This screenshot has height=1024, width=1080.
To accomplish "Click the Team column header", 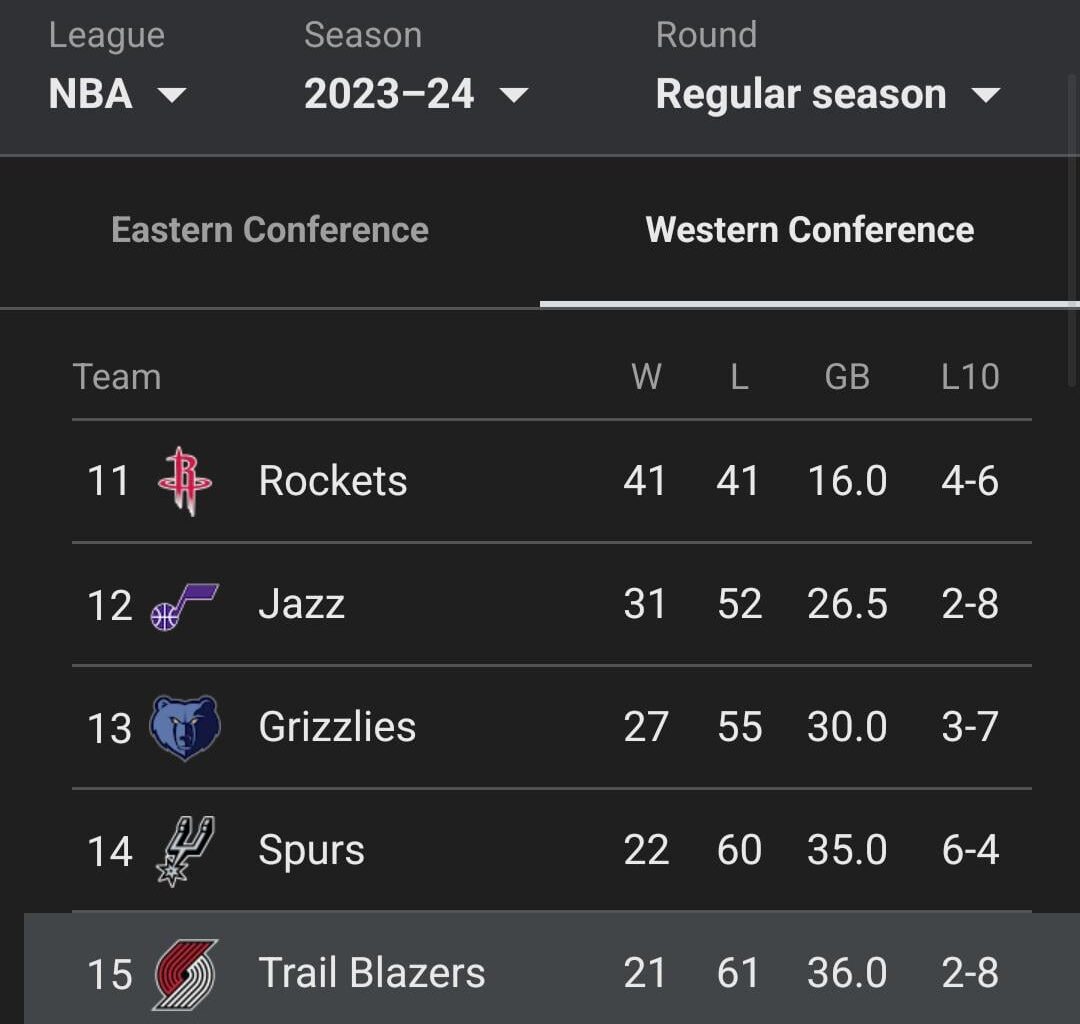I will point(117,377).
